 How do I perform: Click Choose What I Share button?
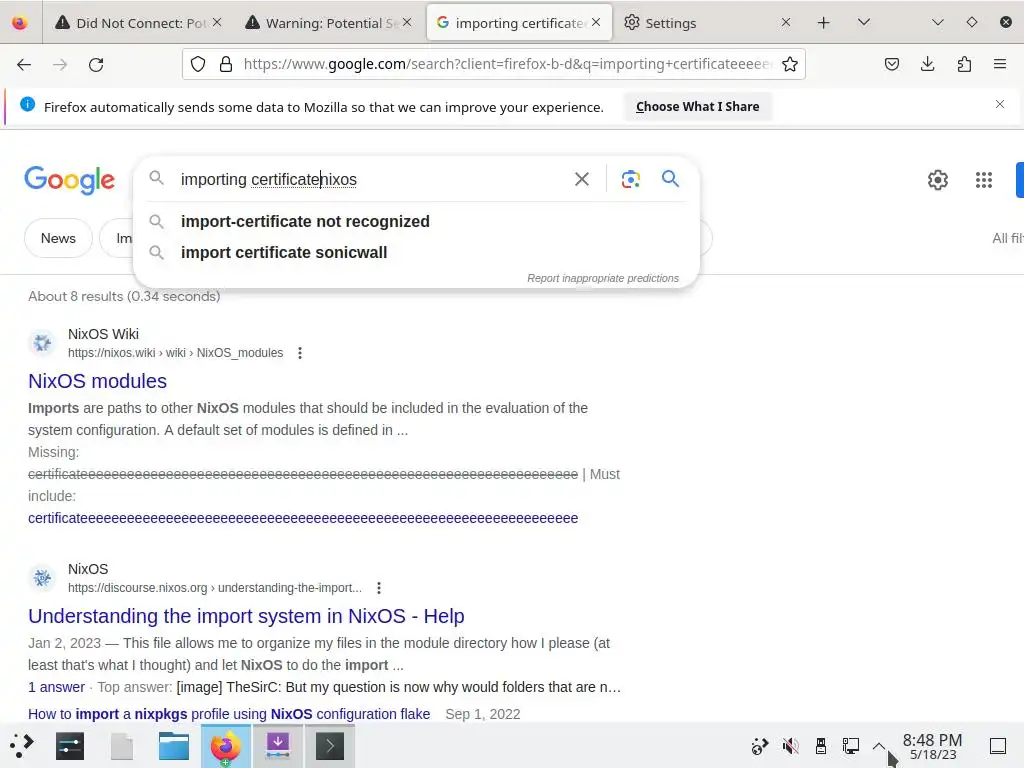pos(697,106)
